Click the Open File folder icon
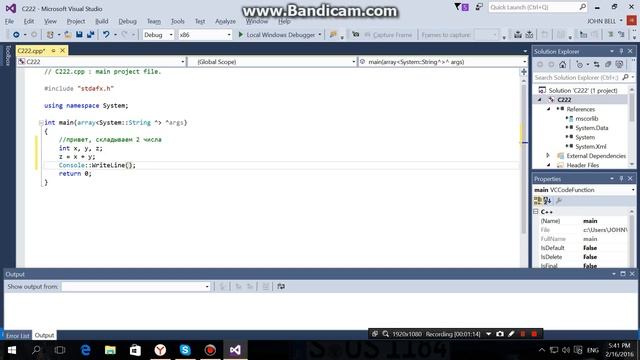 click(x=68, y=35)
